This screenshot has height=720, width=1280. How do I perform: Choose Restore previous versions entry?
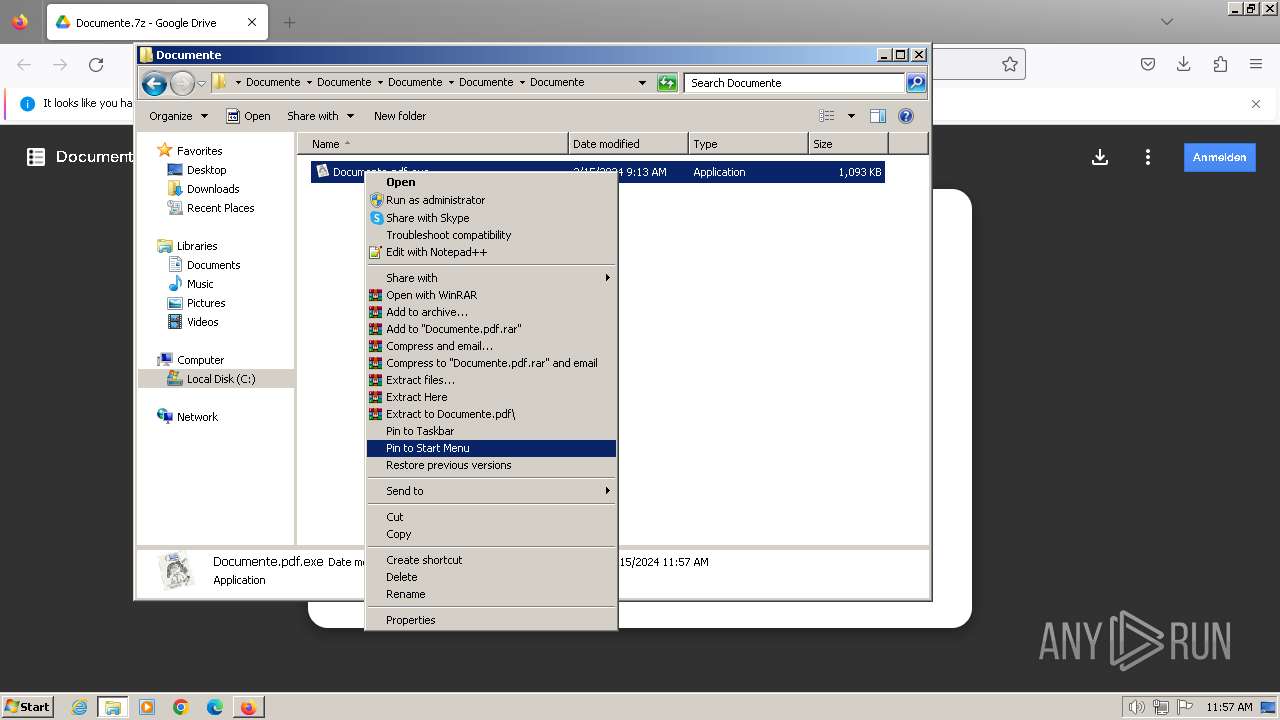coord(491,465)
